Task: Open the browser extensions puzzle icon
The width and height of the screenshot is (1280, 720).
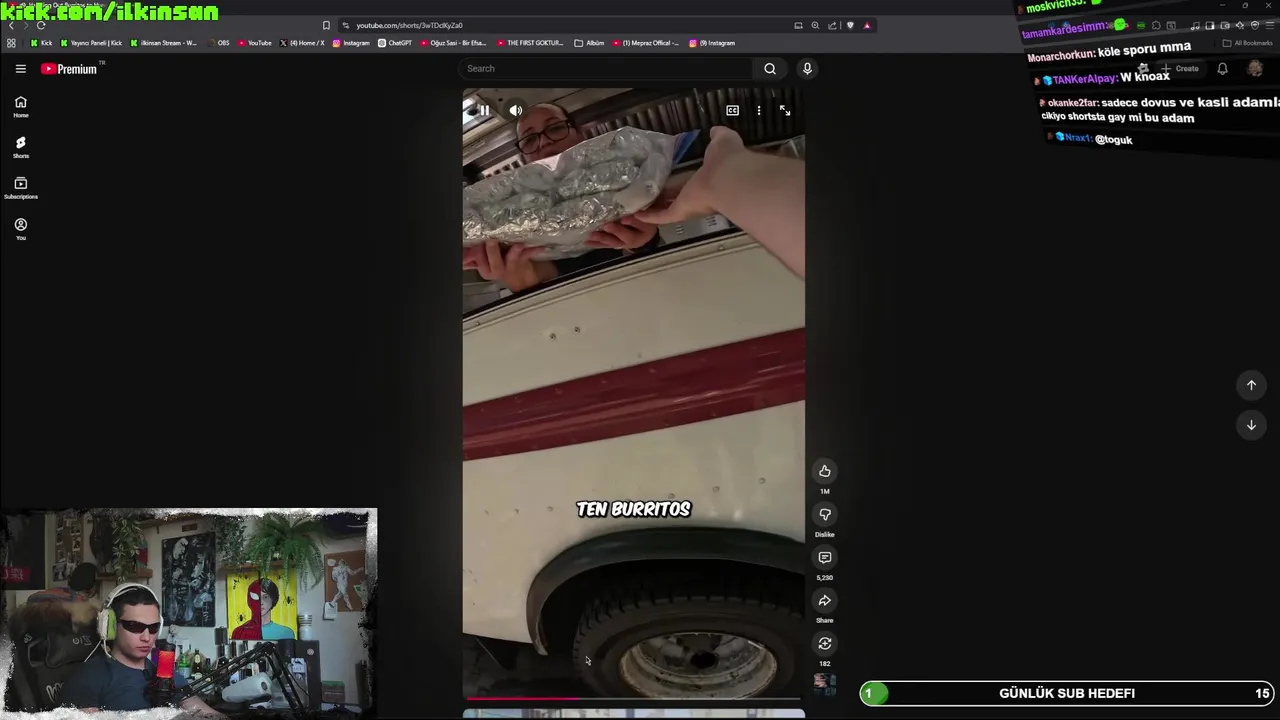Action: click(x=1156, y=25)
